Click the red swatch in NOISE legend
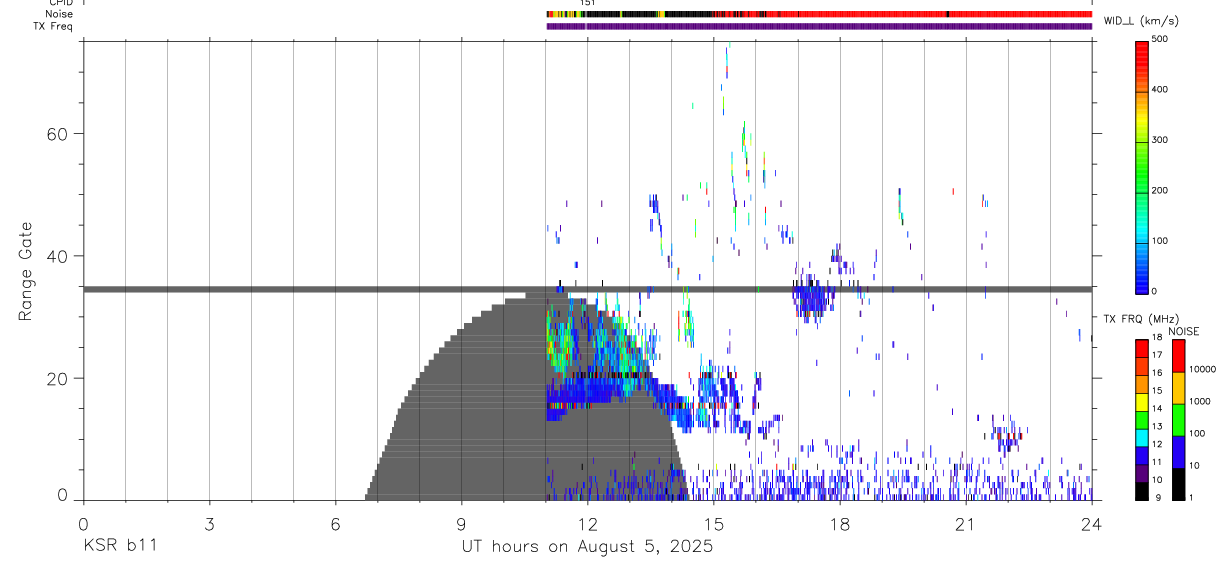The image size is (1228, 567). [1178, 356]
